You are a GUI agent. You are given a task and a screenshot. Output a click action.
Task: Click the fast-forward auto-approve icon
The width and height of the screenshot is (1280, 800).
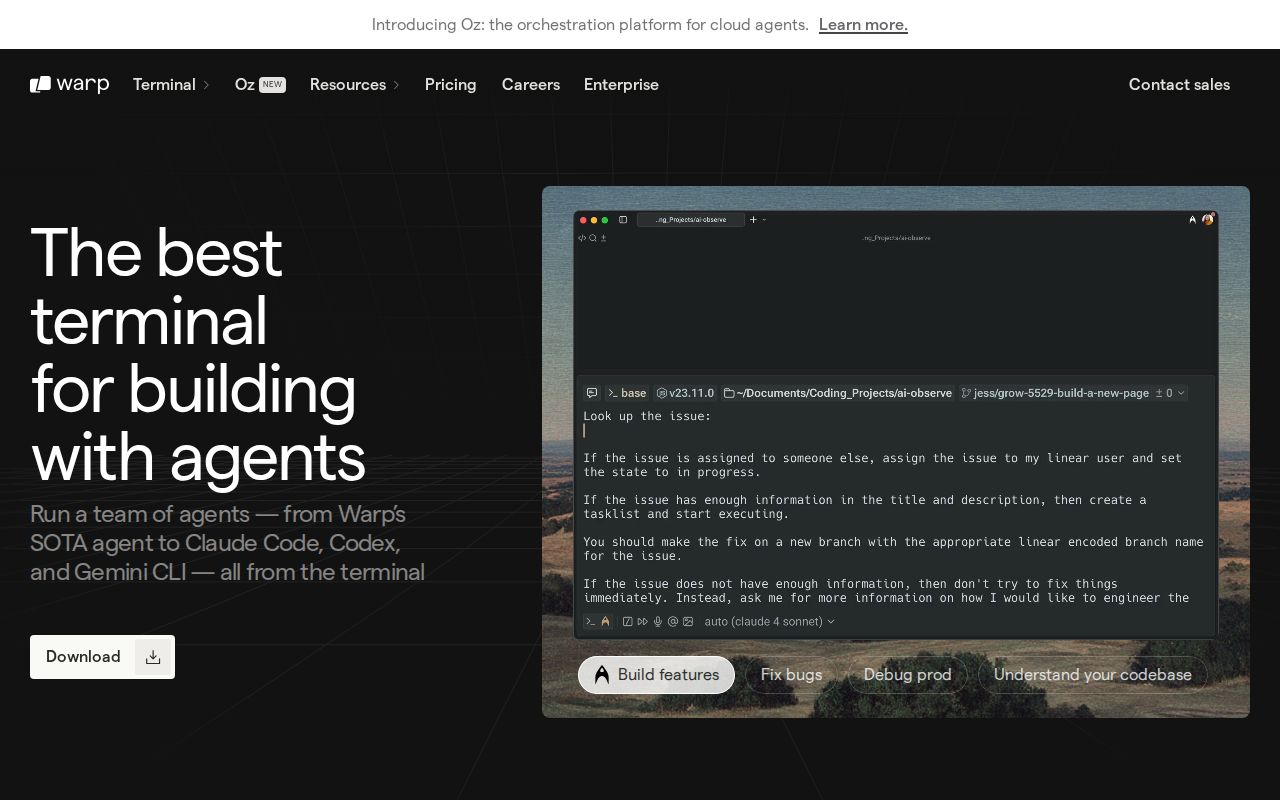coord(643,622)
